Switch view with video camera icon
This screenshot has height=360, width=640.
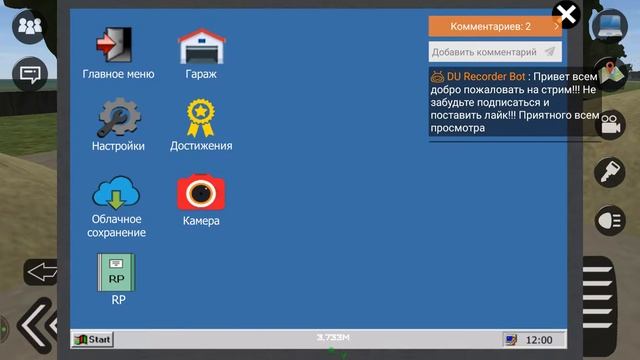click(610, 125)
